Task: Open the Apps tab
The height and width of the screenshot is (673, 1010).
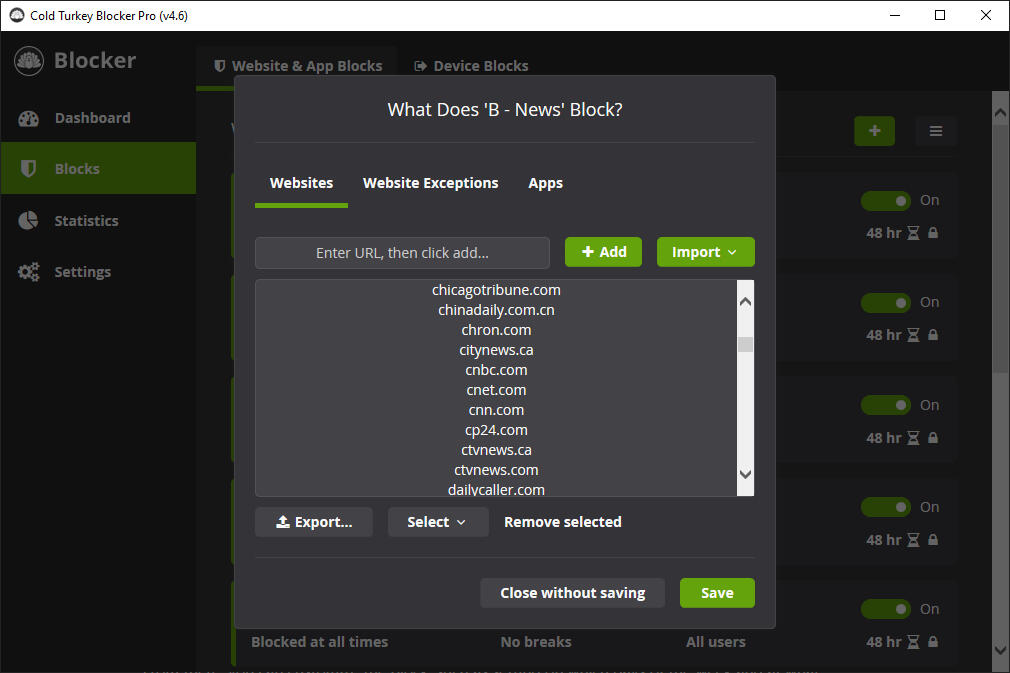Action: pyautogui.click(x=545, y=183)
